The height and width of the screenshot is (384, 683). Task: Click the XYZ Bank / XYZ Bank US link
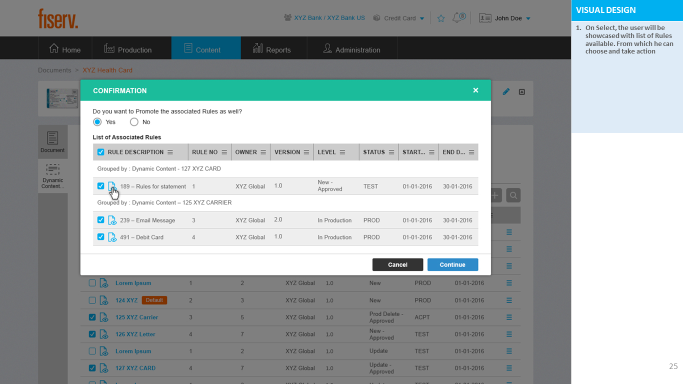[x=329, y=18]
